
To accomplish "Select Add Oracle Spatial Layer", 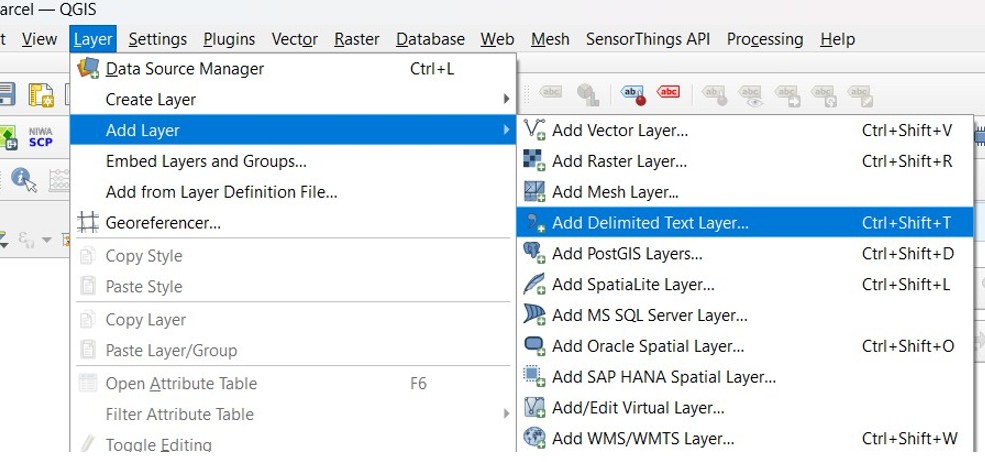I will pos(745,346).
